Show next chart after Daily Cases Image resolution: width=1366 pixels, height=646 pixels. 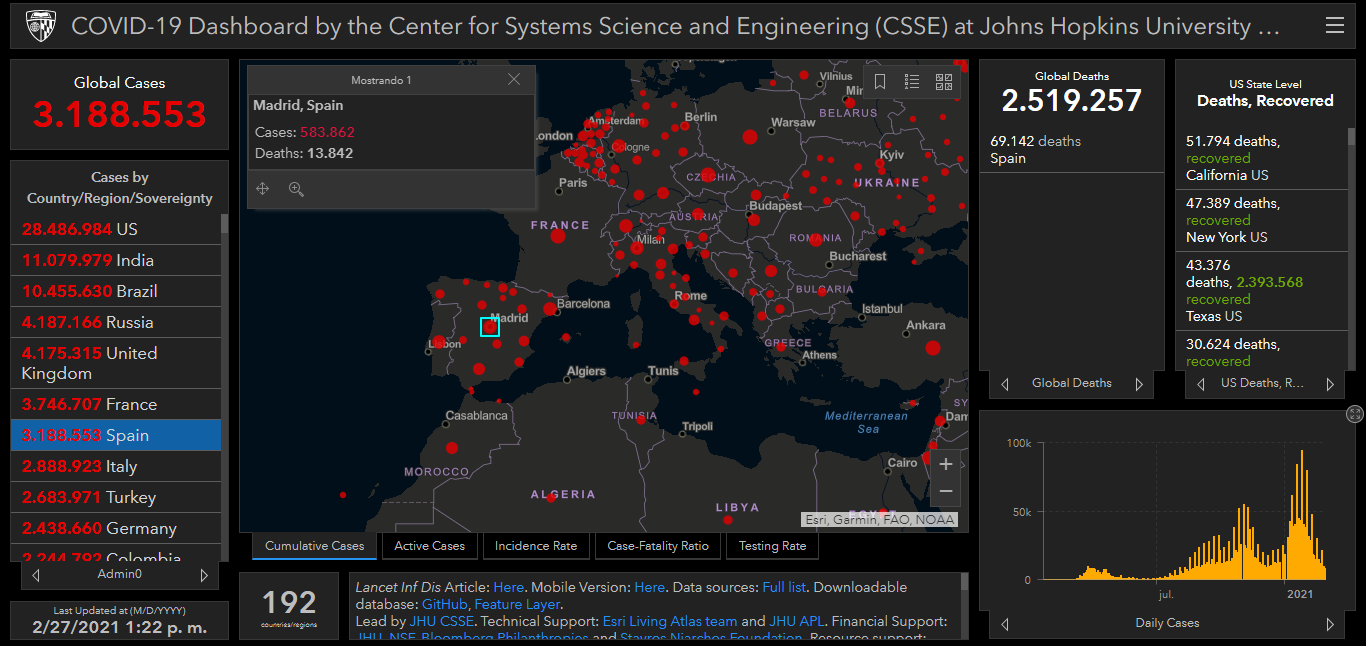(1330, 624)
